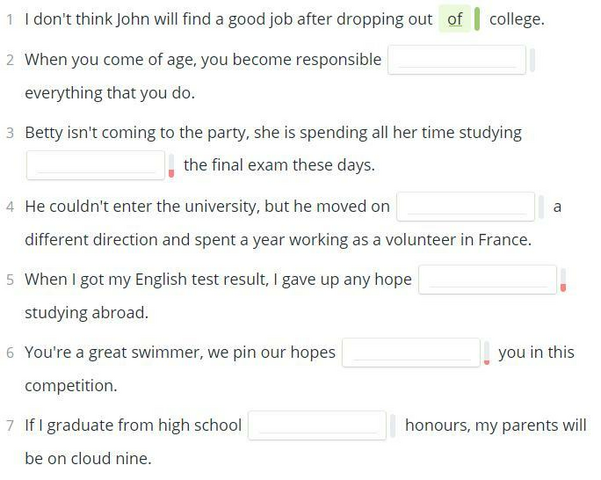The image size is (601, 480).
Task: Click the blank after "you become responsible"
Action: click(x=456, y=60)
